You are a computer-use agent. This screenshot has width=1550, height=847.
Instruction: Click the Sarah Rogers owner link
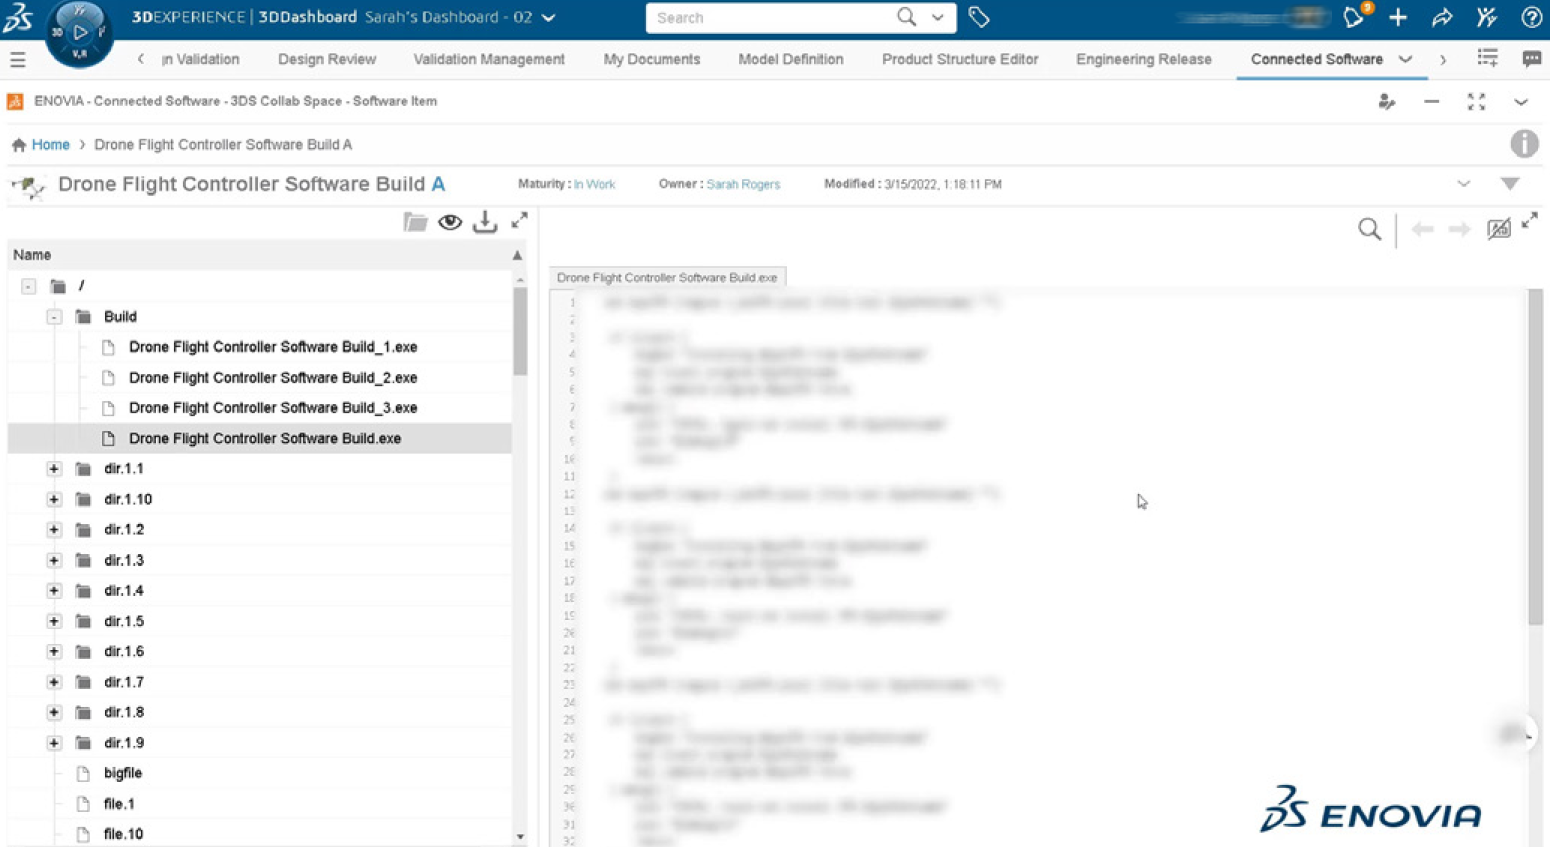743,185
